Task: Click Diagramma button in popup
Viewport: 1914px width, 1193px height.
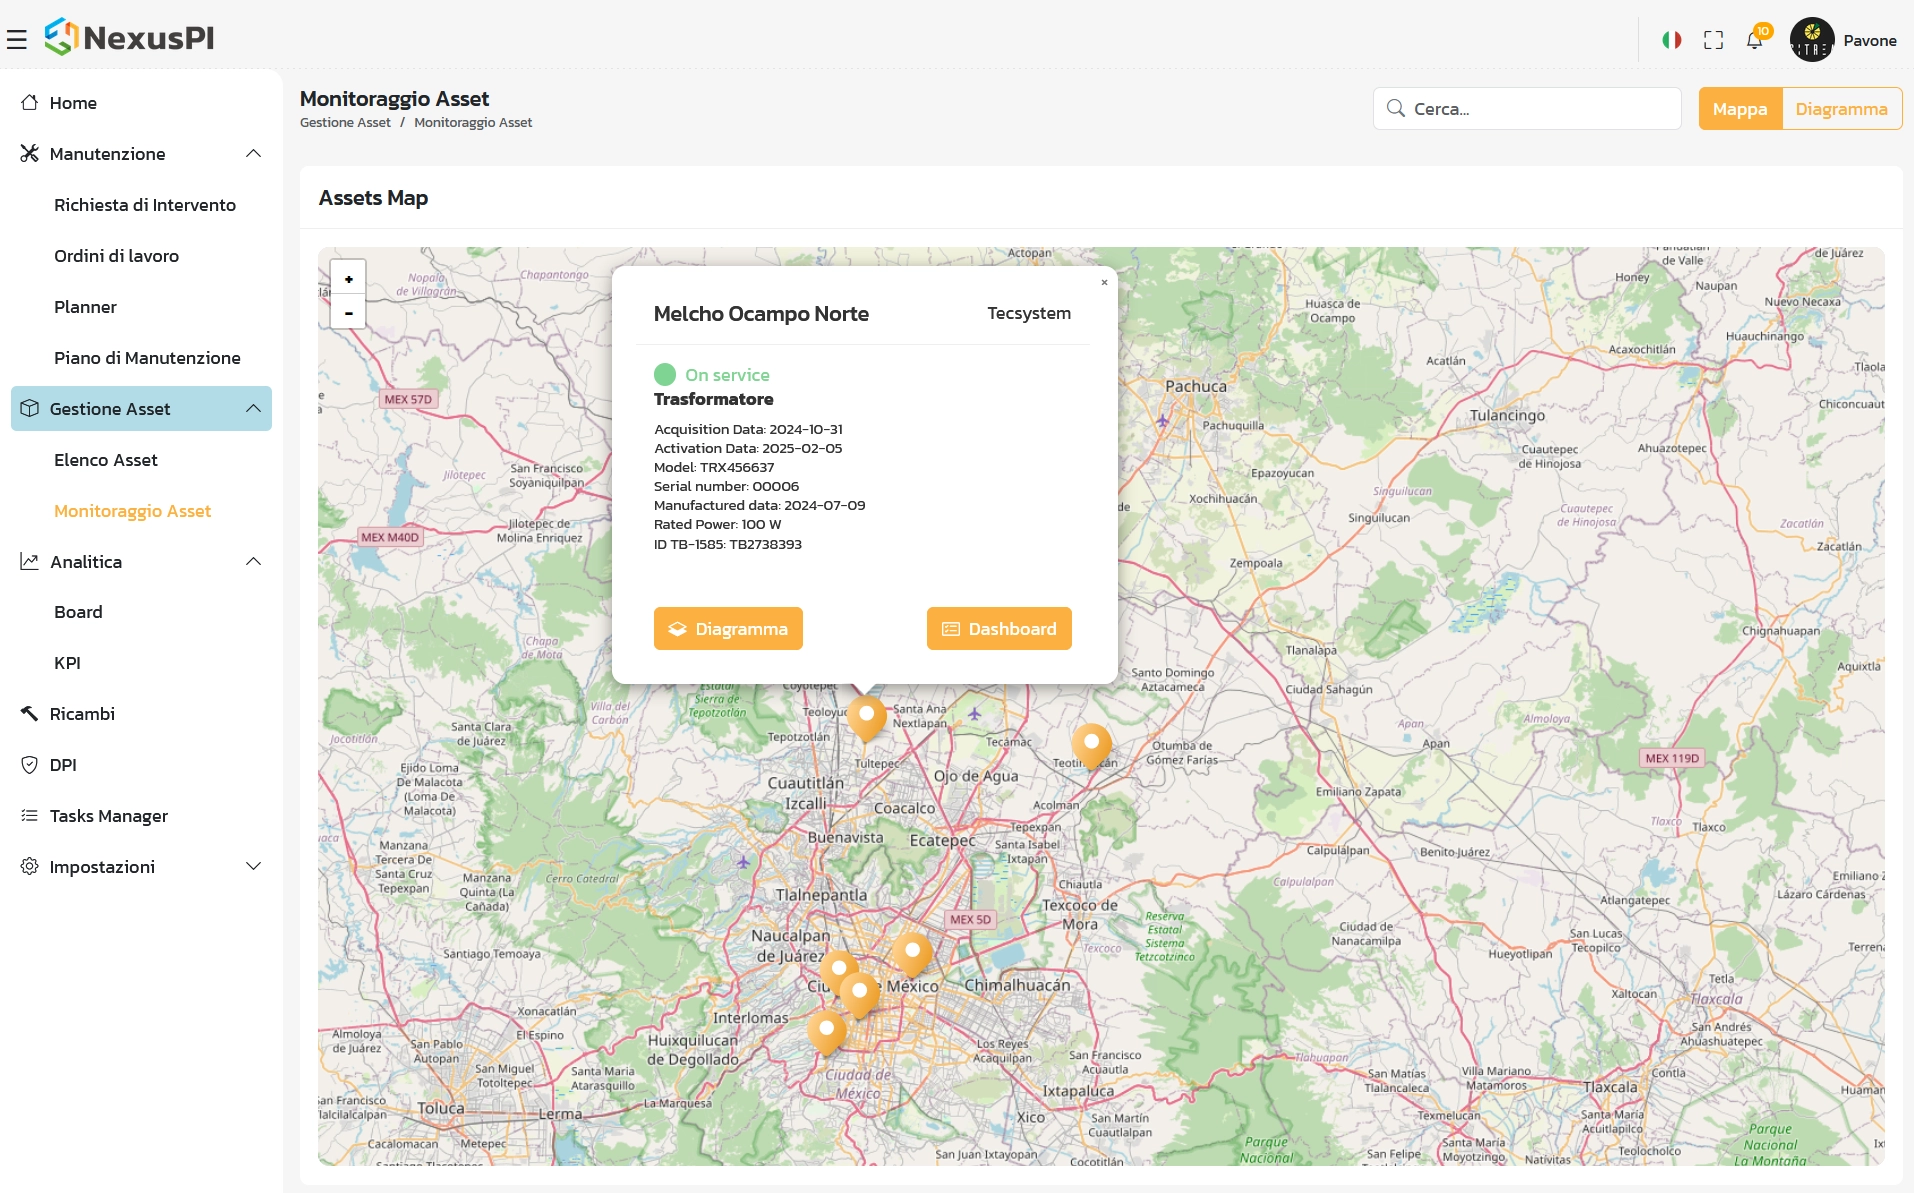Action: pyautogui.click(x=728, y=628)
